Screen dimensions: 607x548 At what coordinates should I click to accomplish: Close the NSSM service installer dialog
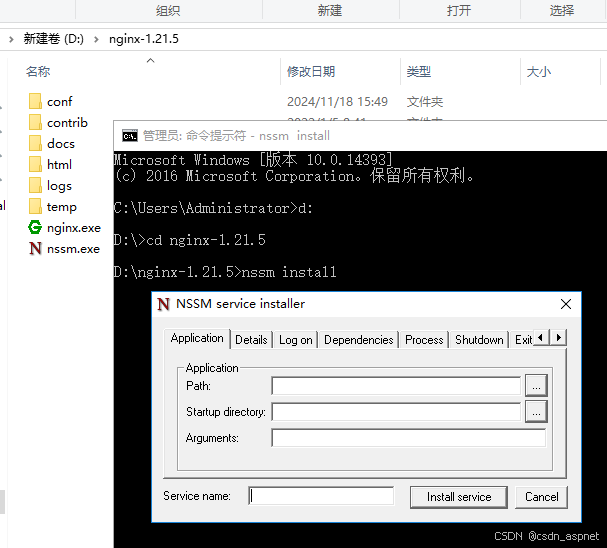pyautogui.click(x=566, y=304)
